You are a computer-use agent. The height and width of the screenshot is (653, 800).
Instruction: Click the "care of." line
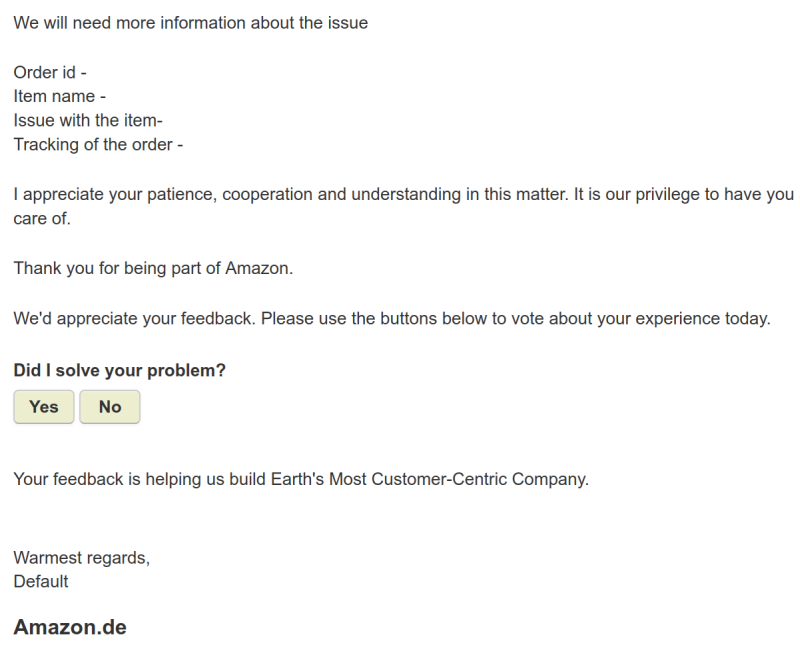point(42,219)
